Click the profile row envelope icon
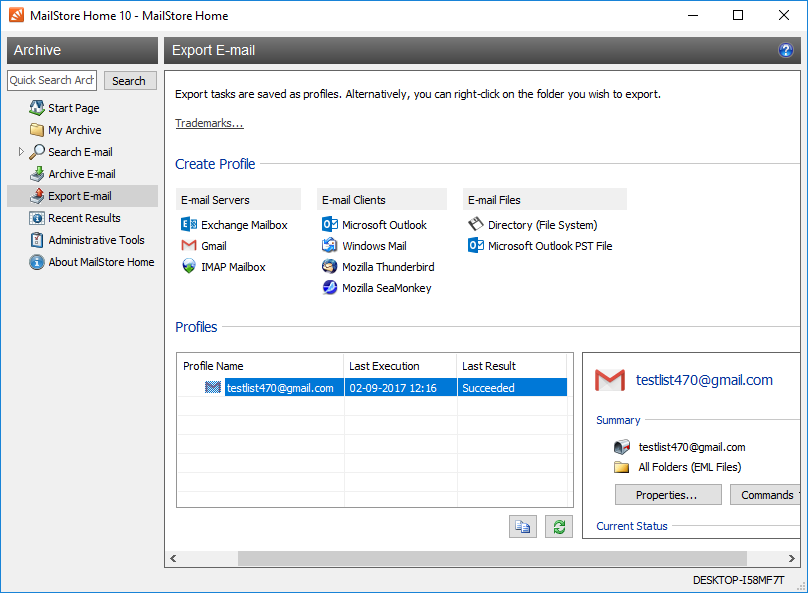The width and height of the screenshot is (808, 593). tap(213, 387)
